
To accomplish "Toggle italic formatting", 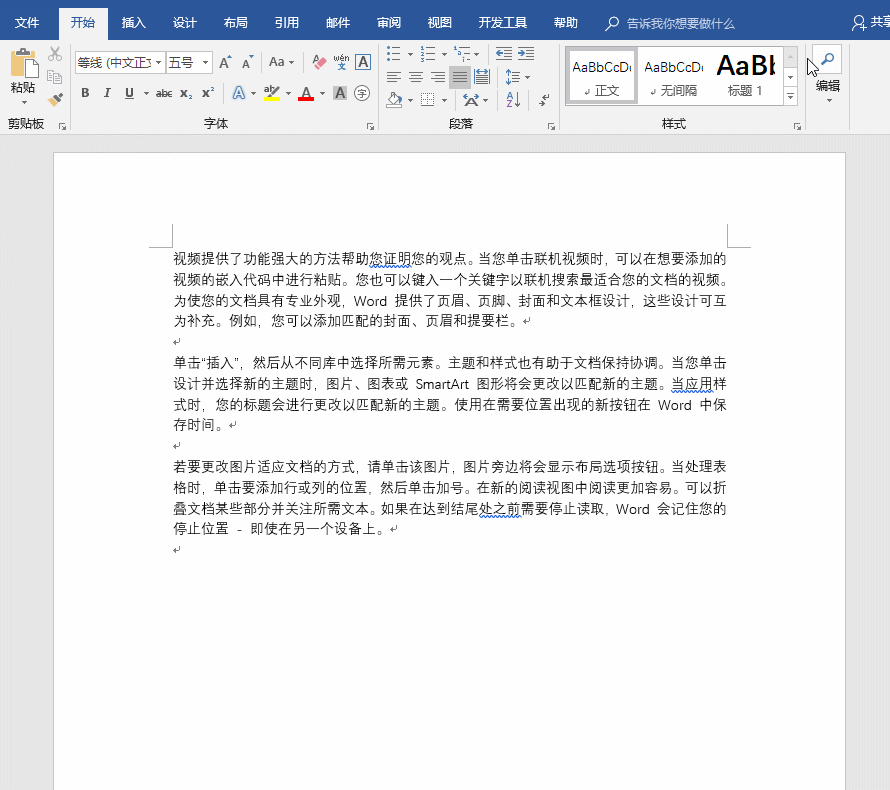I will (x=107, y=92).
